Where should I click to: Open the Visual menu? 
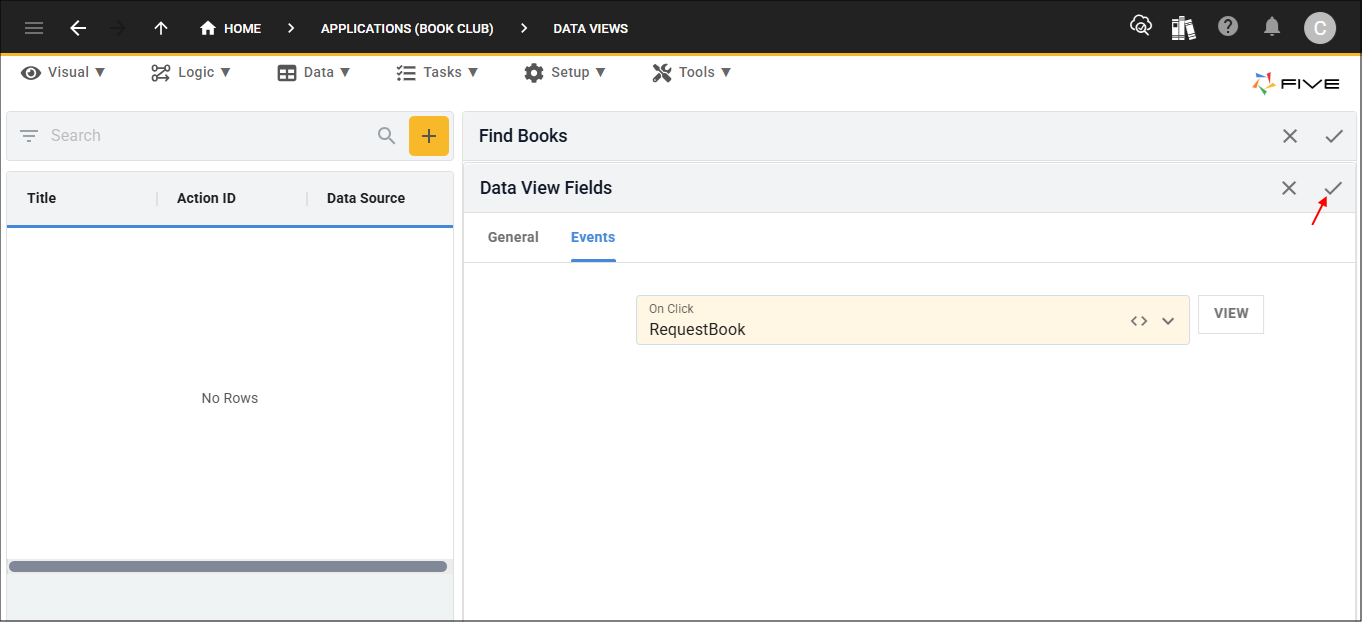click(x=64, y=72)
